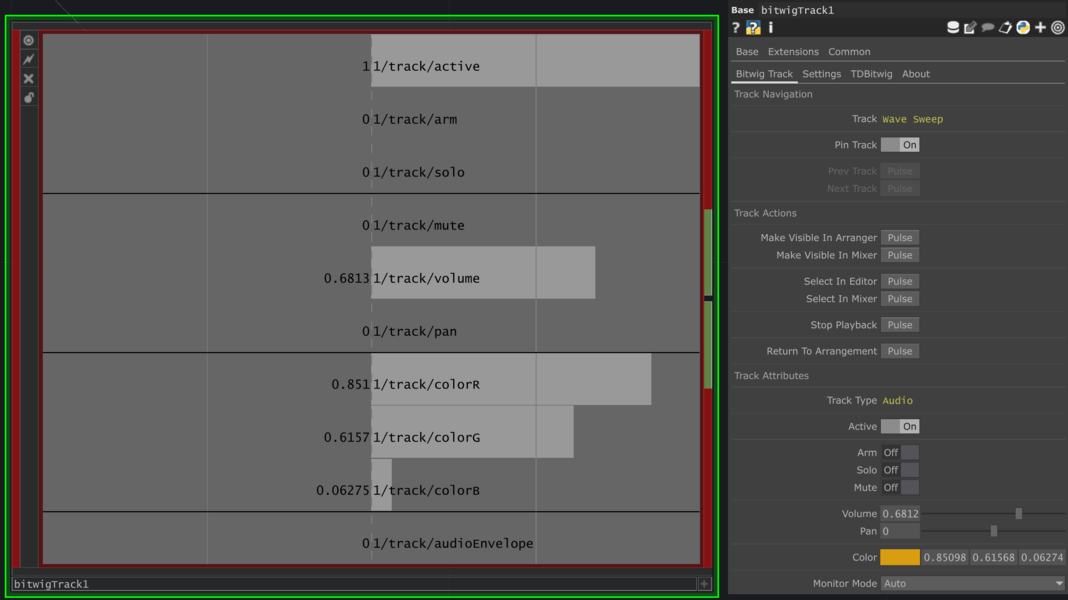Open Python help icon in parameter header

tap(753, 28)
